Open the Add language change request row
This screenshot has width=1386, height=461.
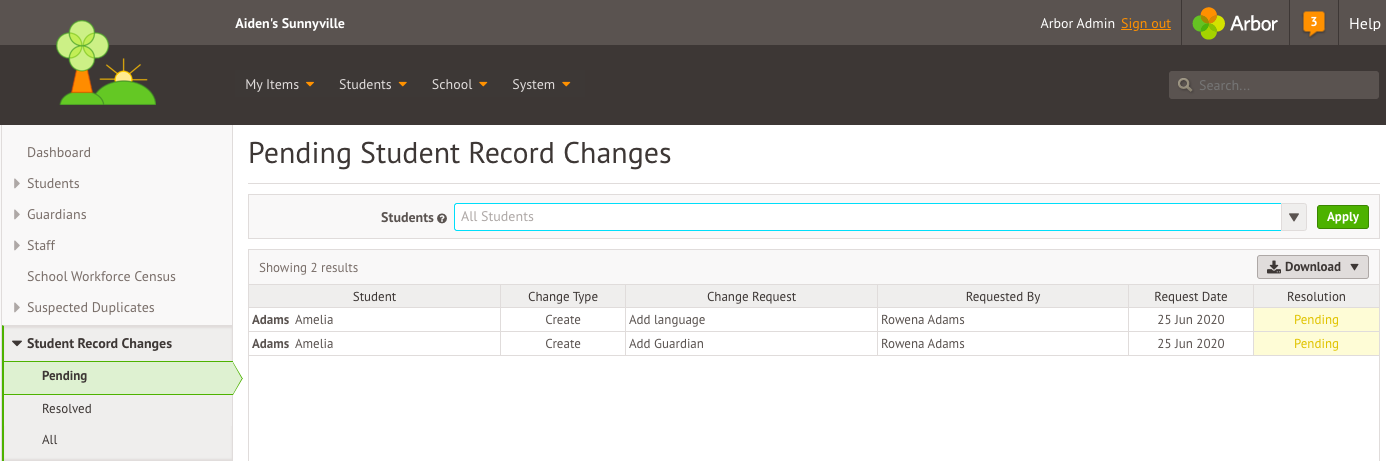(813, 320)
